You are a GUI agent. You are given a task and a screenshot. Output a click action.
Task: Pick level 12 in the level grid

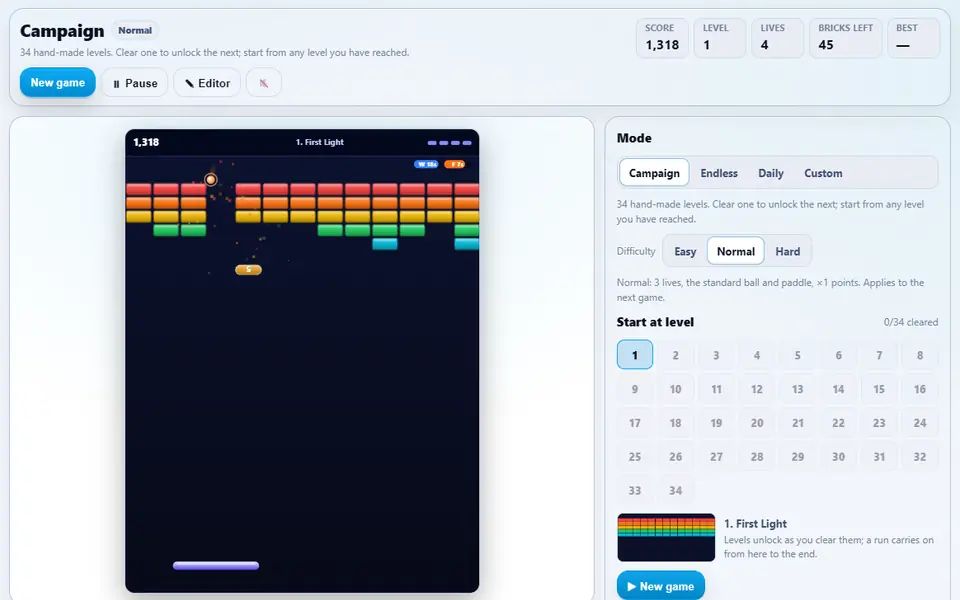[757, 389]
